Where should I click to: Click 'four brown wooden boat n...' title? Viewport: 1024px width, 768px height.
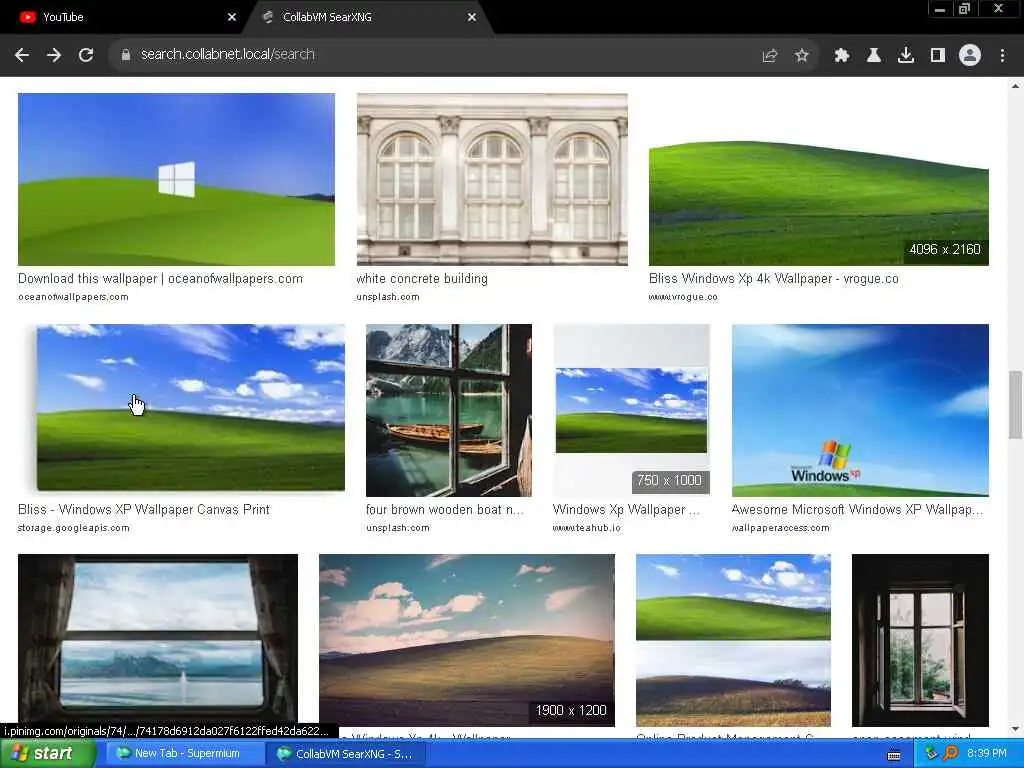(x=445, y=509)
